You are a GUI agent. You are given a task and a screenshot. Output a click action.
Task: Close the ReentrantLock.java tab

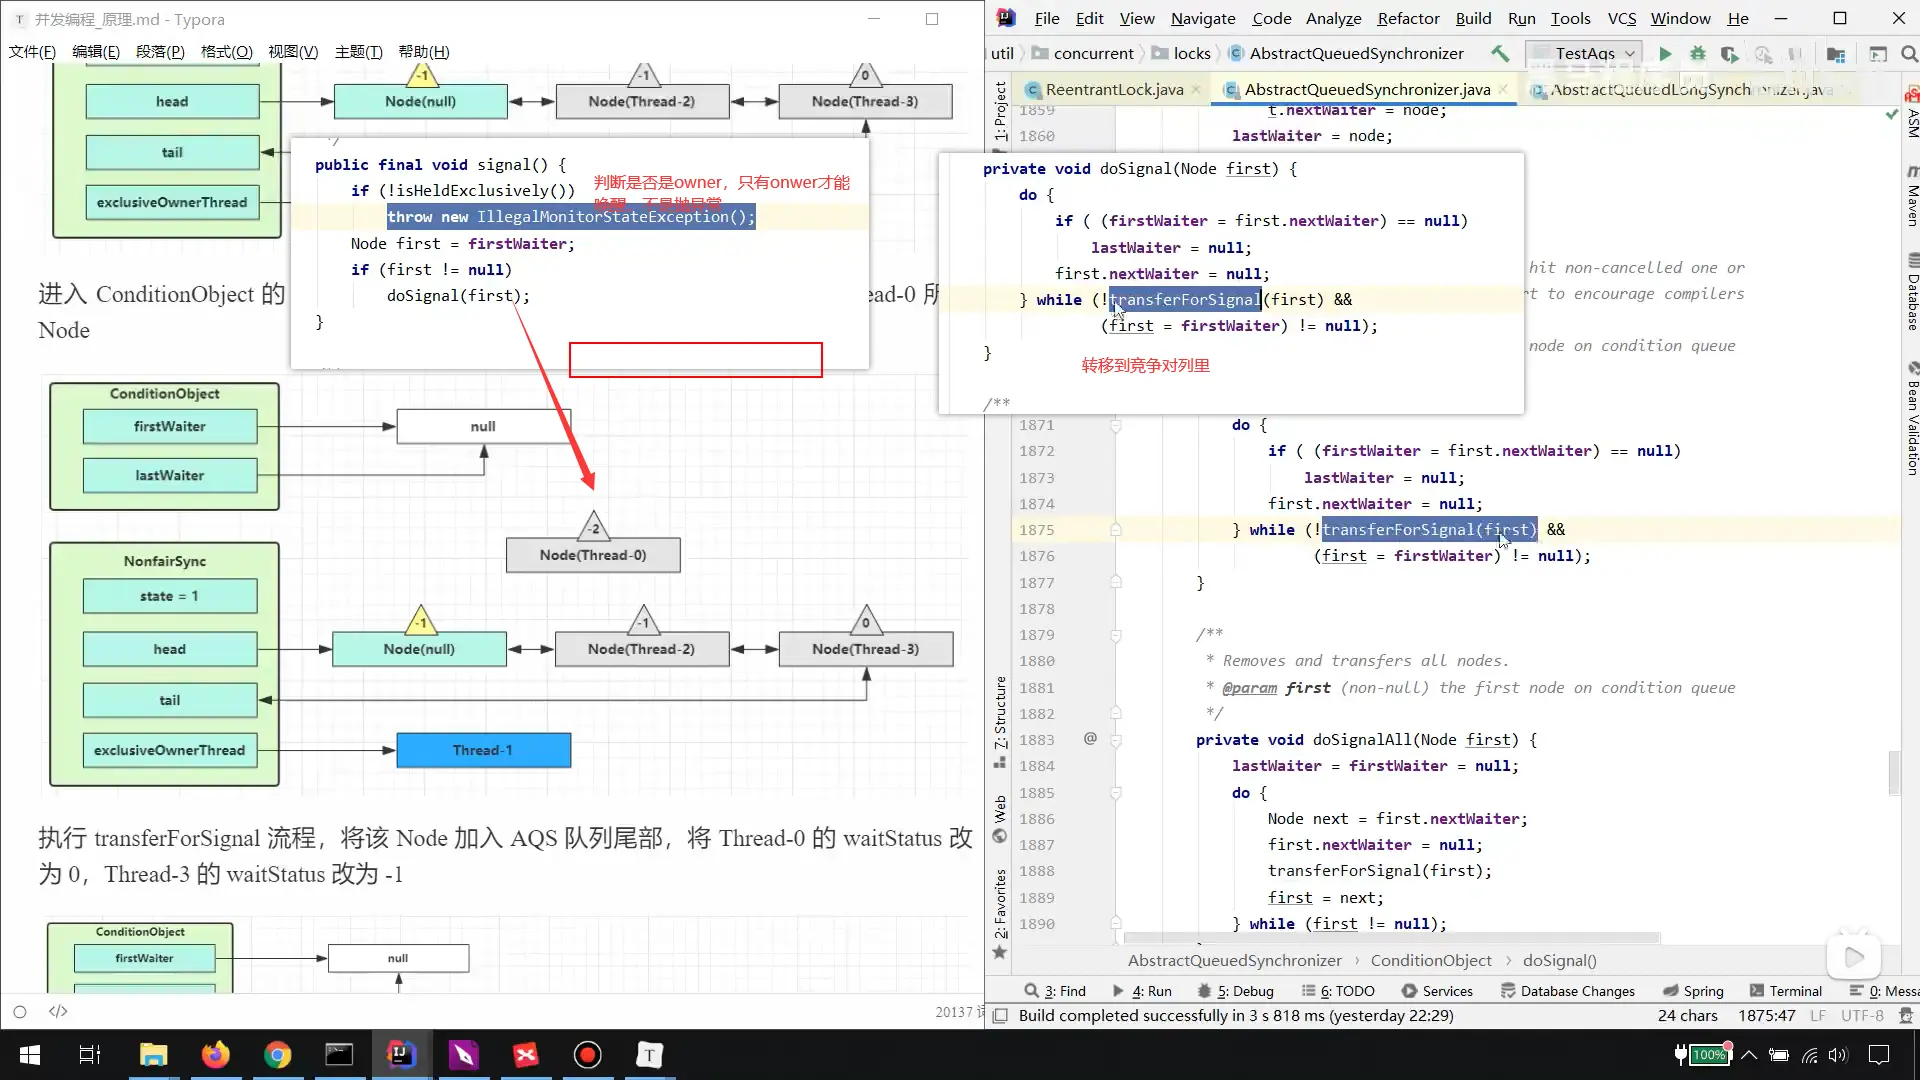click(1196, 89)
